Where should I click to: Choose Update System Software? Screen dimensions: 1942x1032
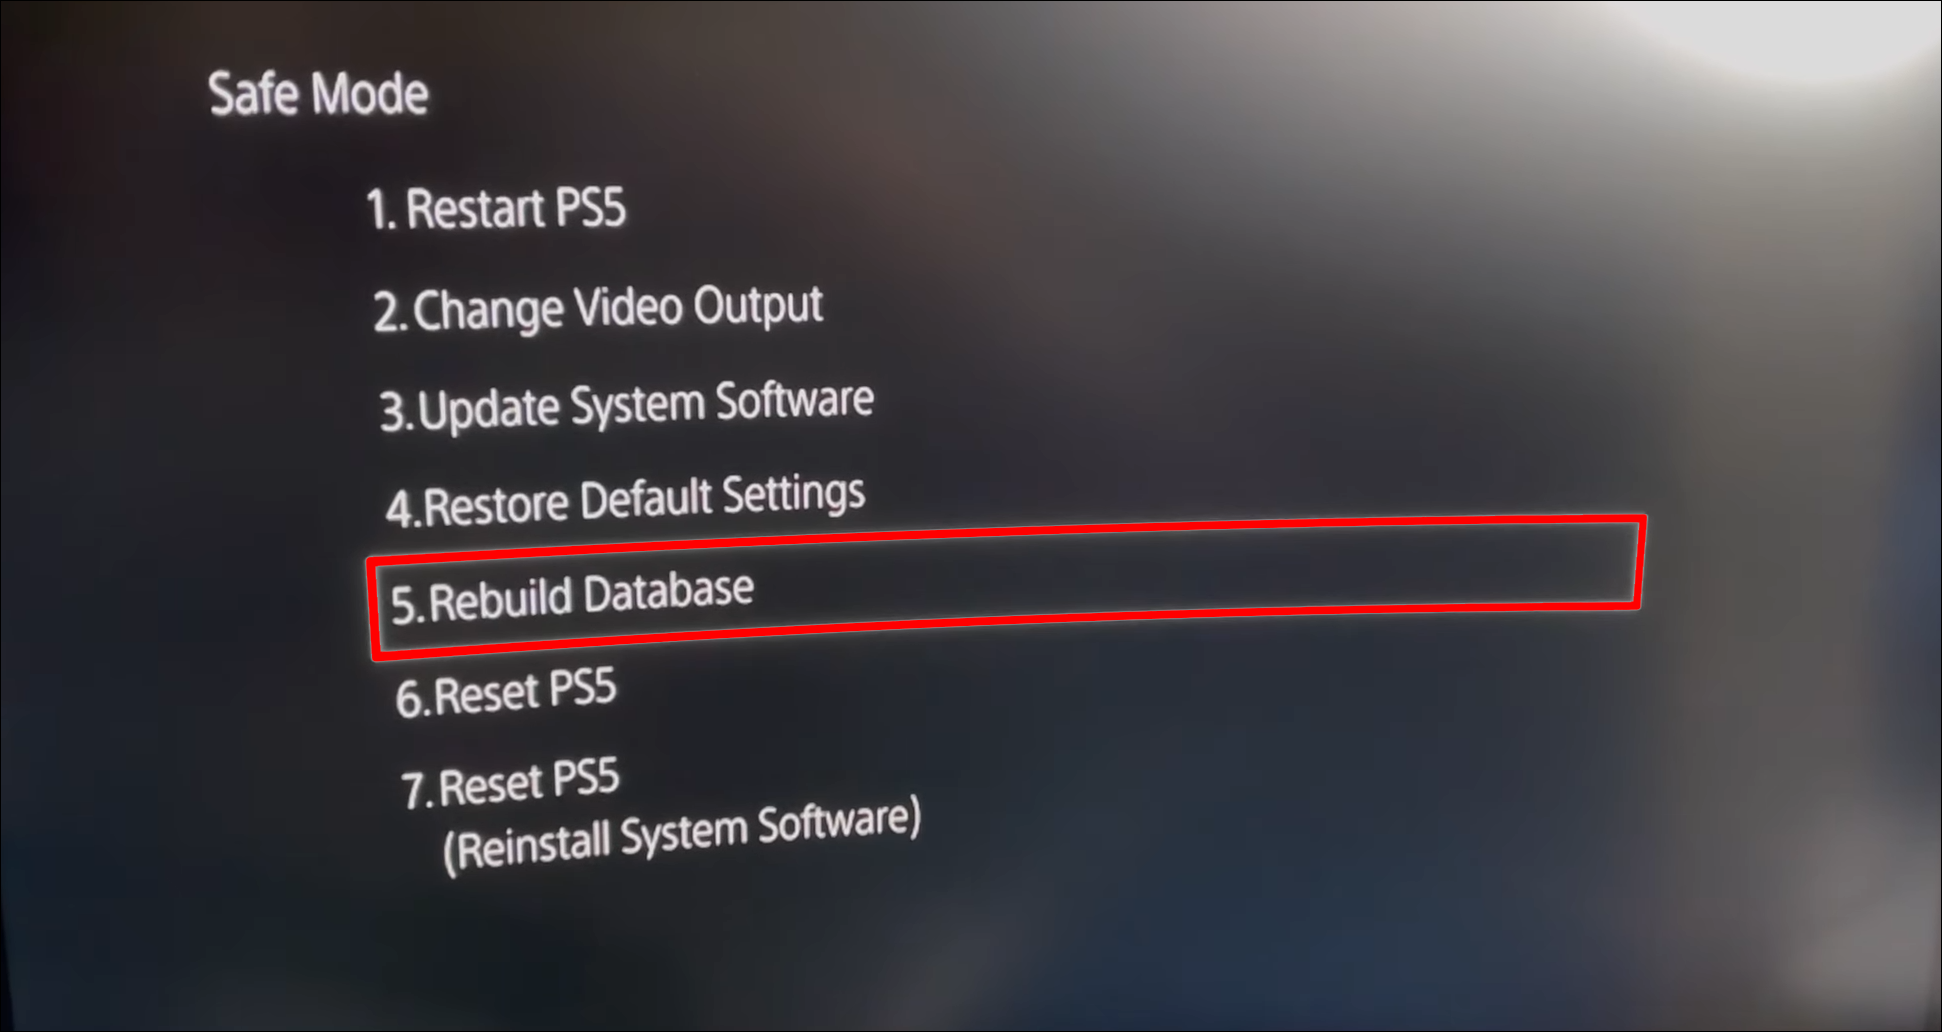click(x=627, y=405)
